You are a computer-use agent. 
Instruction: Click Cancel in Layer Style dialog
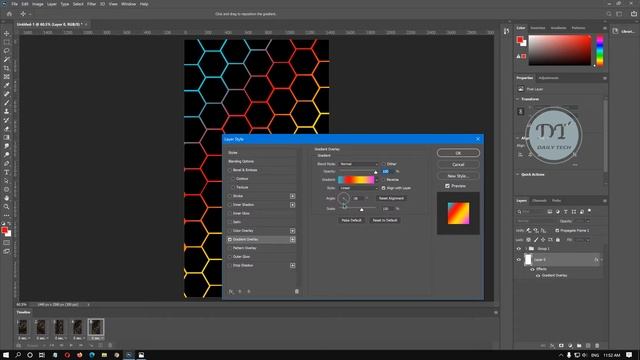pyautogui.click(x=458, y=164)
